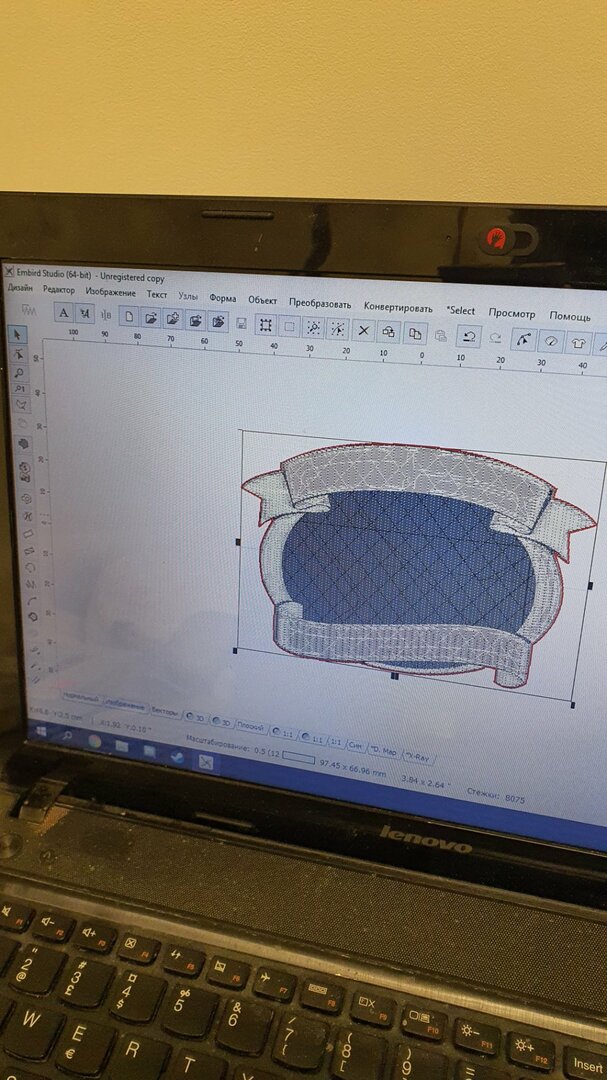Open the Конвертировать menu
Viewport: 607px width, 1080px height.
click(398, 308)
